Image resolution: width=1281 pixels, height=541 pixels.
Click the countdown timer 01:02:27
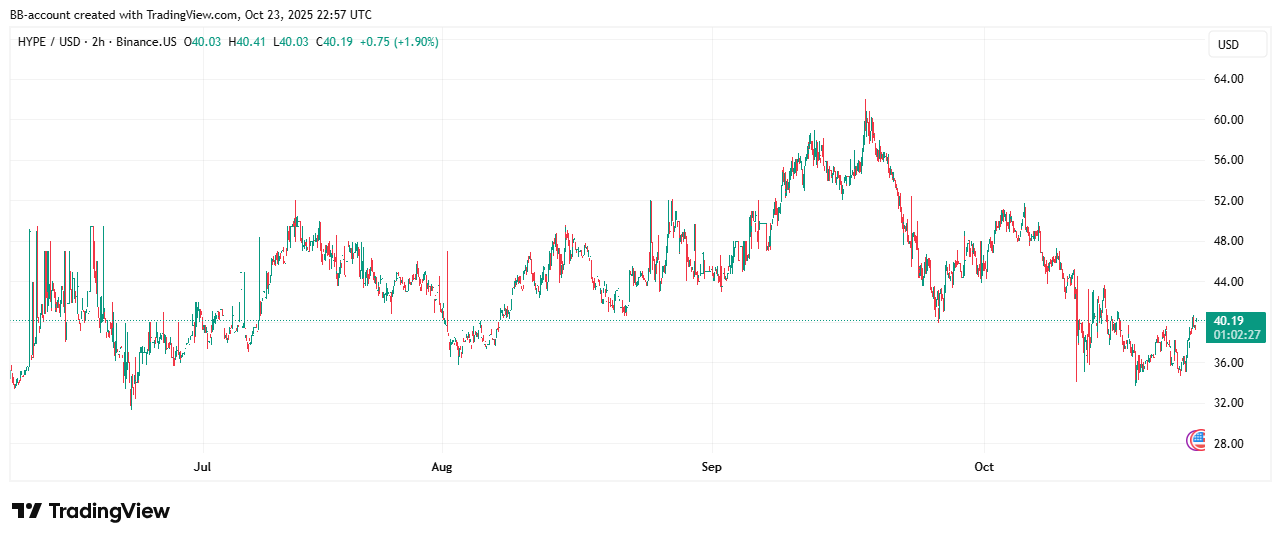point(1234,335)
